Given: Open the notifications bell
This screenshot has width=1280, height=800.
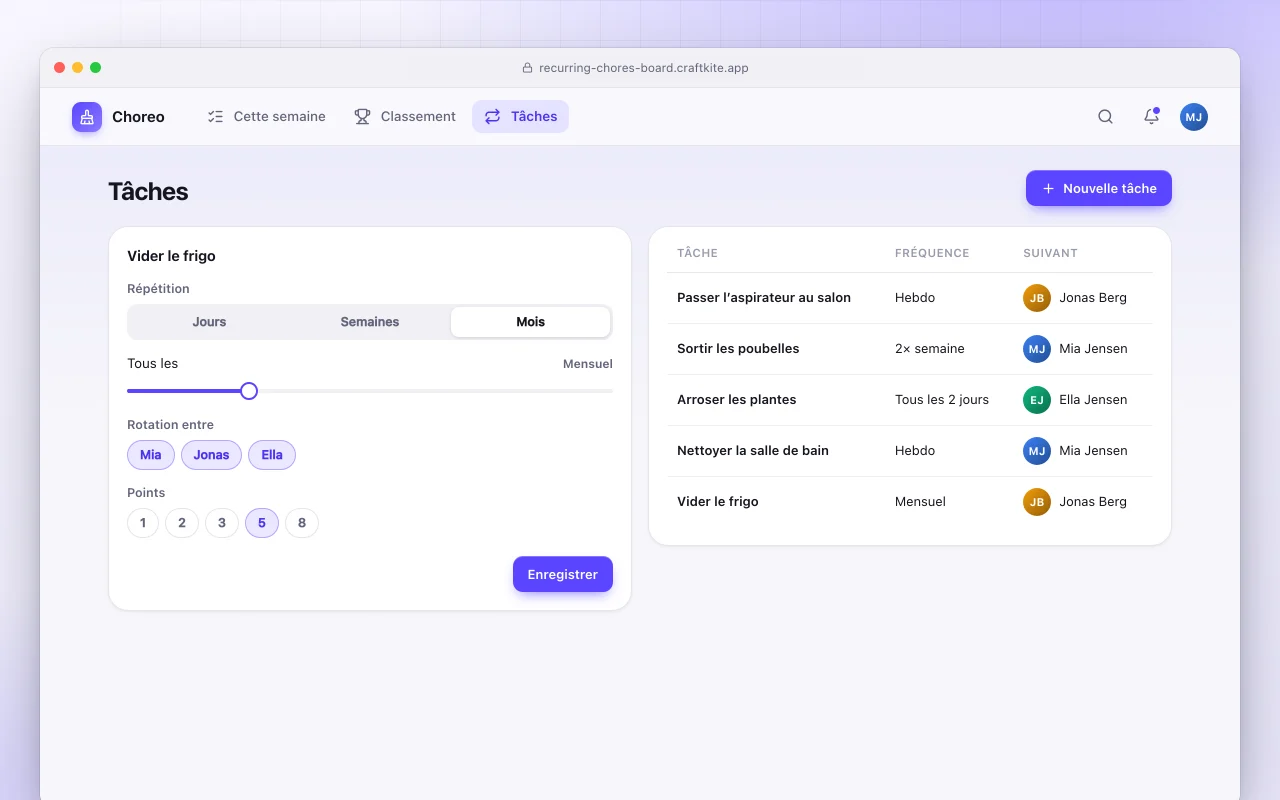Looking at the screenshot, I should (x=1151, y=117).
